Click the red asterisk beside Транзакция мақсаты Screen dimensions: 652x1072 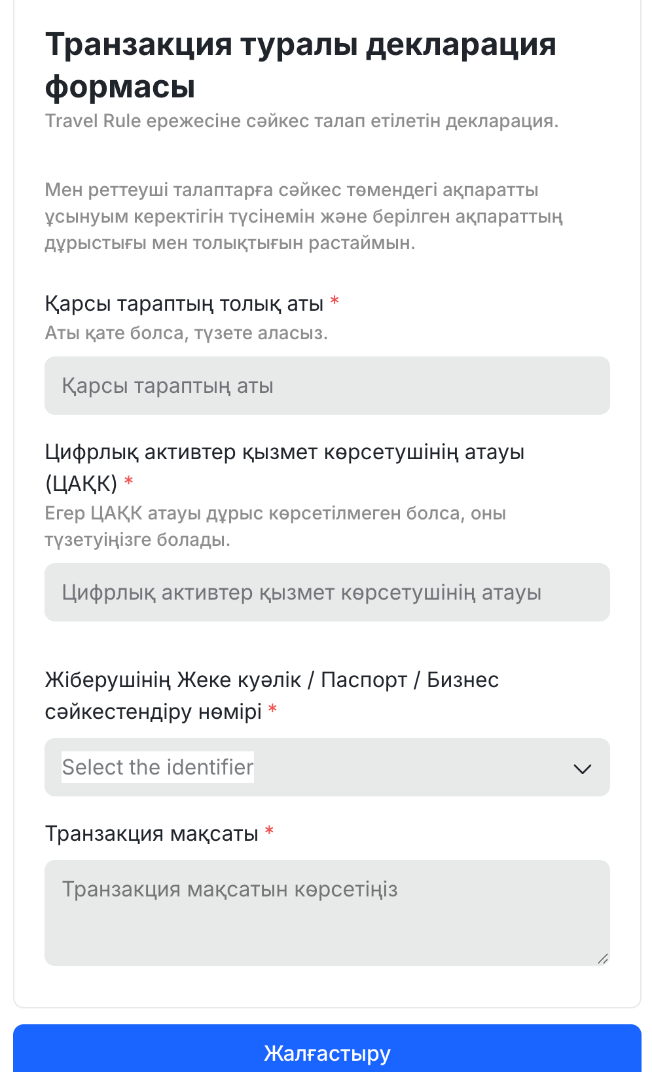coord(269,833)
